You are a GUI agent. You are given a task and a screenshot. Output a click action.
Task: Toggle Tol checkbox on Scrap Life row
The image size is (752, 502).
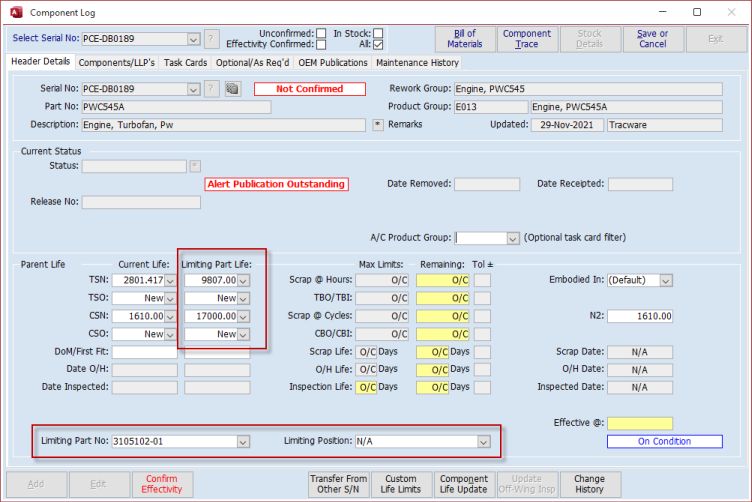pos(482,352)
